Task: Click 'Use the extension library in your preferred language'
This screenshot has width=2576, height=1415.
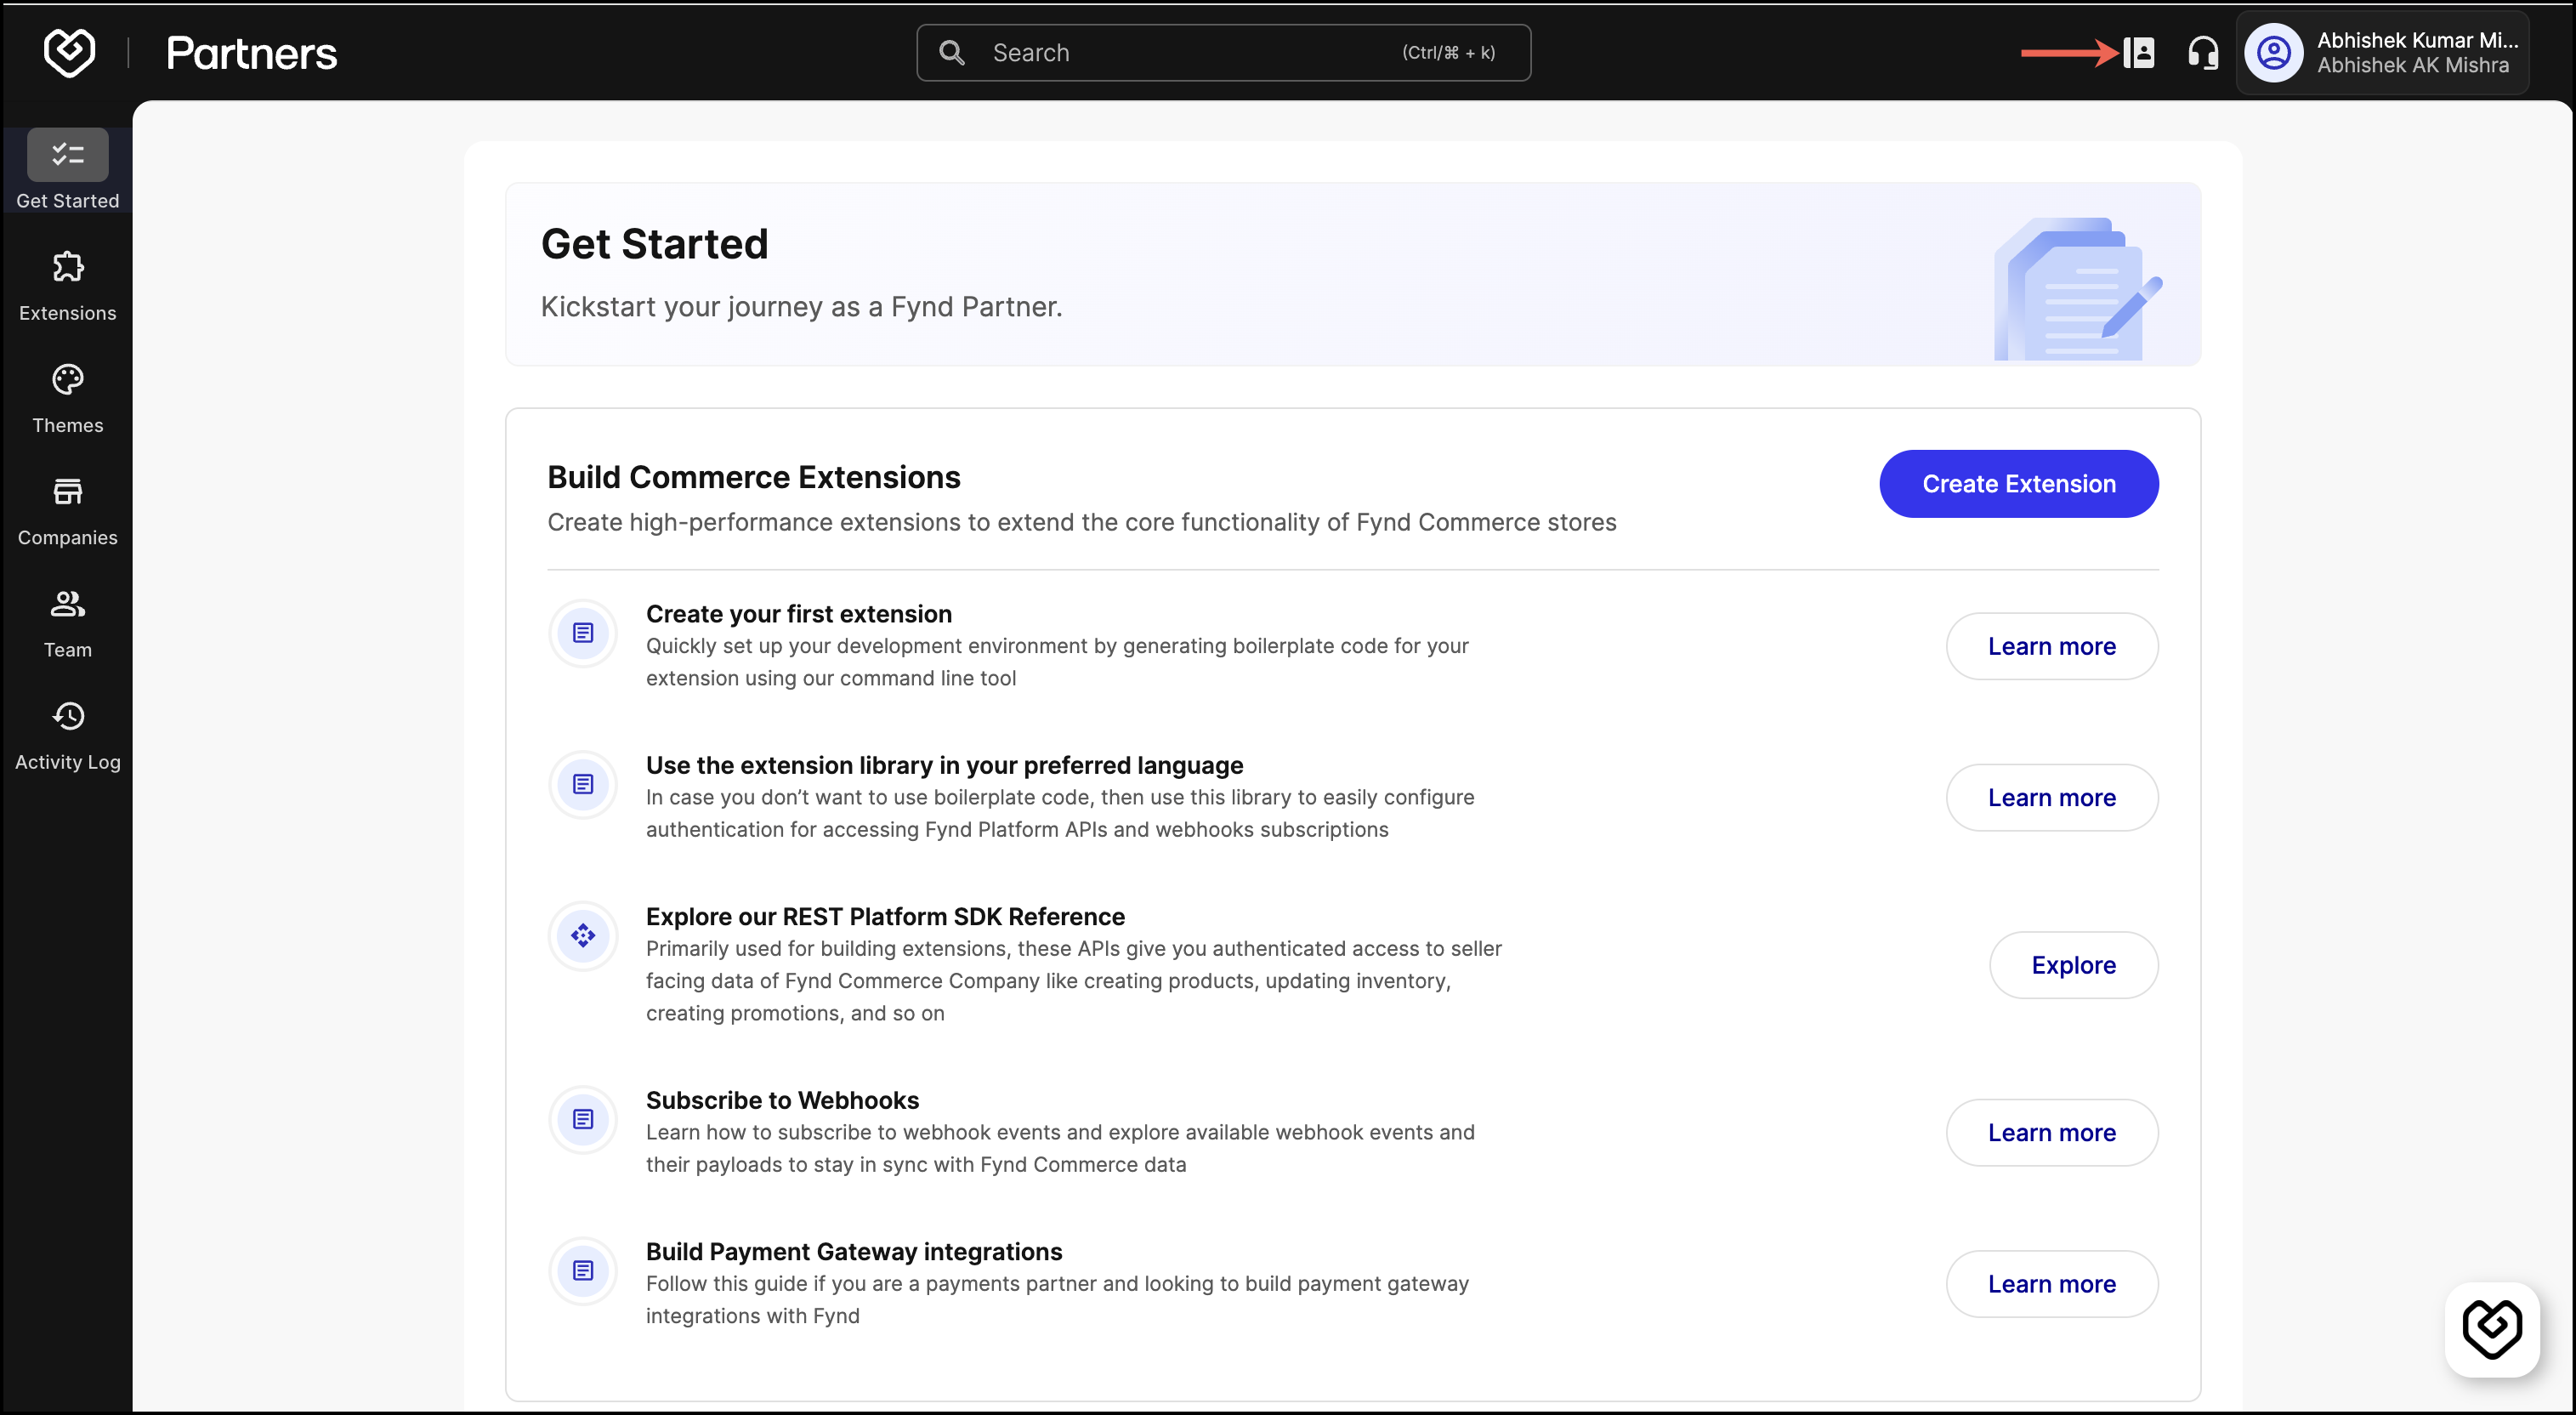Action: [945, 766]
